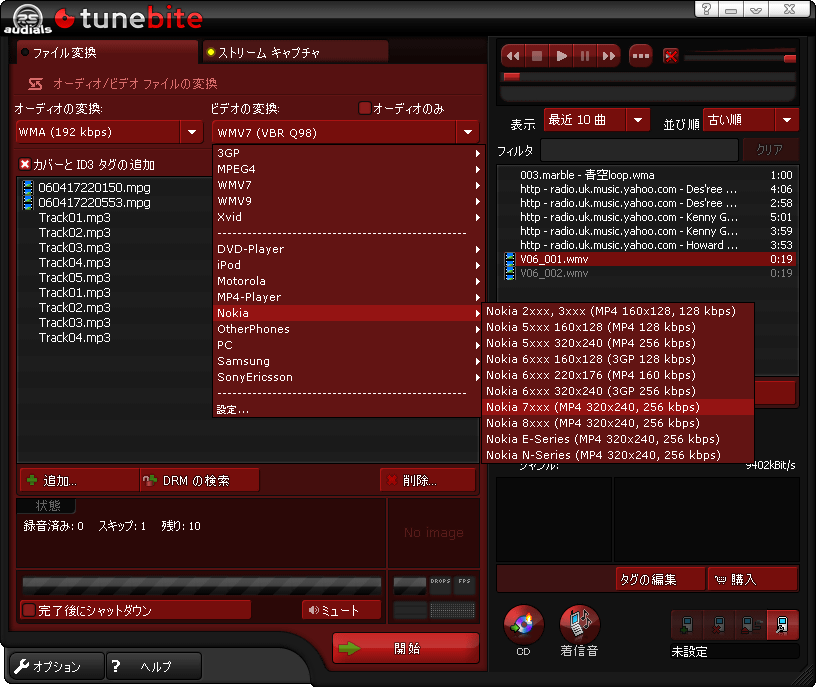Click the 購入 button
The height and width of the screenshot is (687, 816).
coord(753,579)
